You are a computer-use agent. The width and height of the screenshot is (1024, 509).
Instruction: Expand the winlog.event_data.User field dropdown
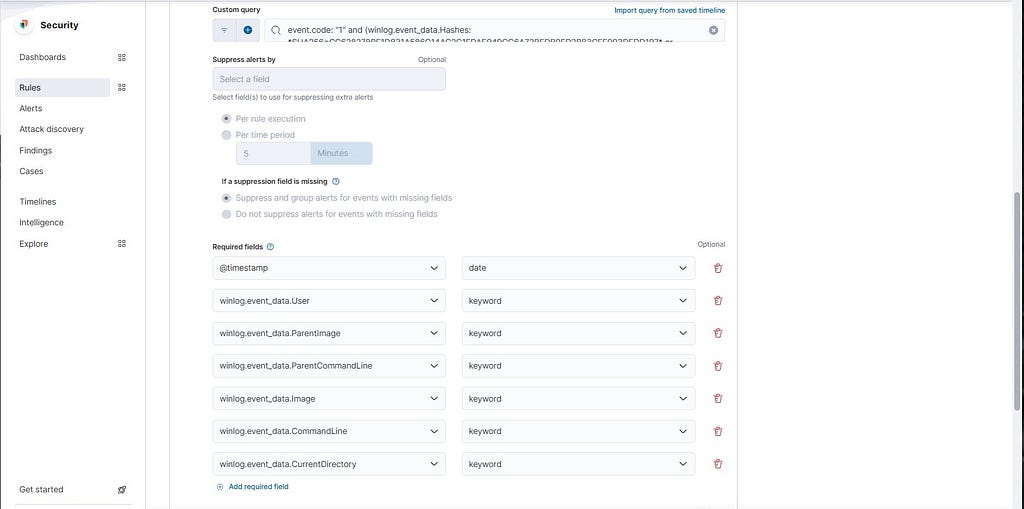coord(329,301)
